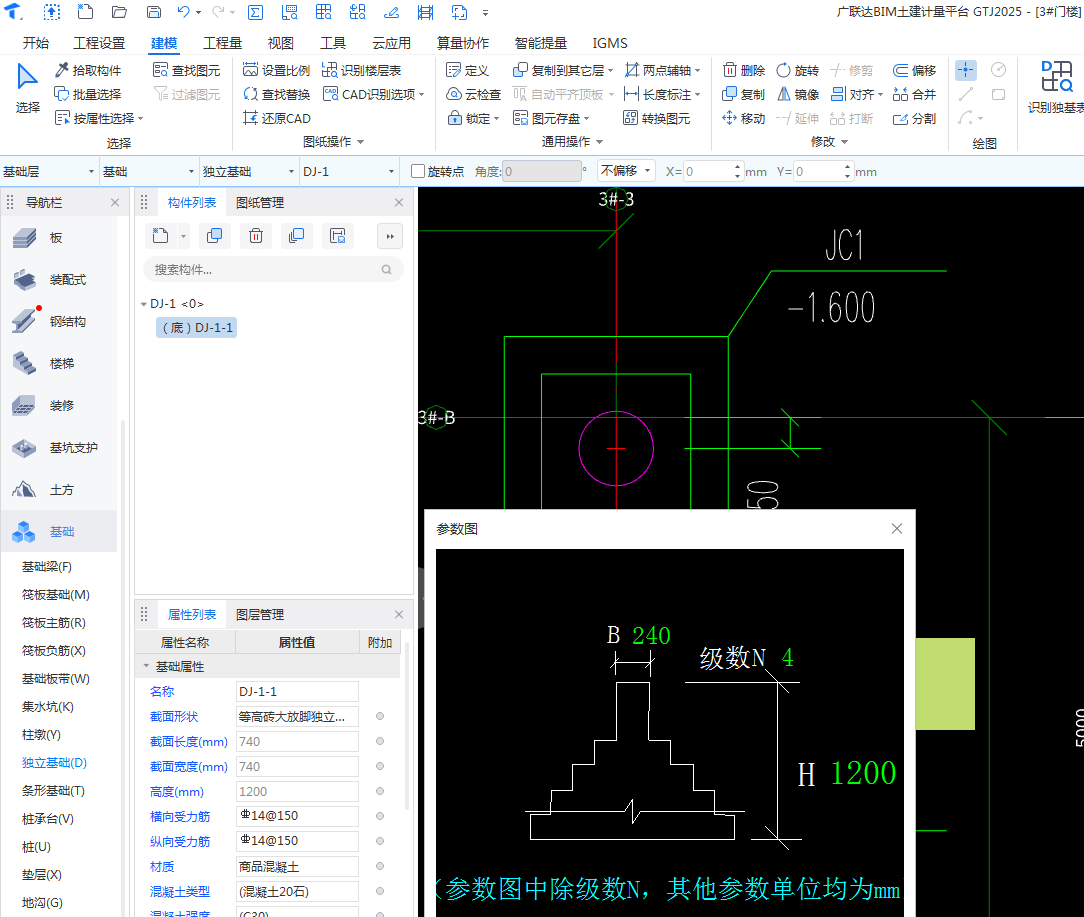1084x917 pixels.
Task: Click the undo arrow icon
Action: [183, 12]
